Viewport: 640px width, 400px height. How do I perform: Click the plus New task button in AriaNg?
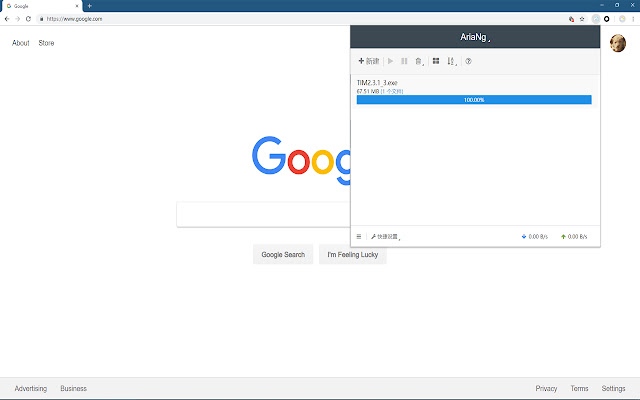pos(369,61)
